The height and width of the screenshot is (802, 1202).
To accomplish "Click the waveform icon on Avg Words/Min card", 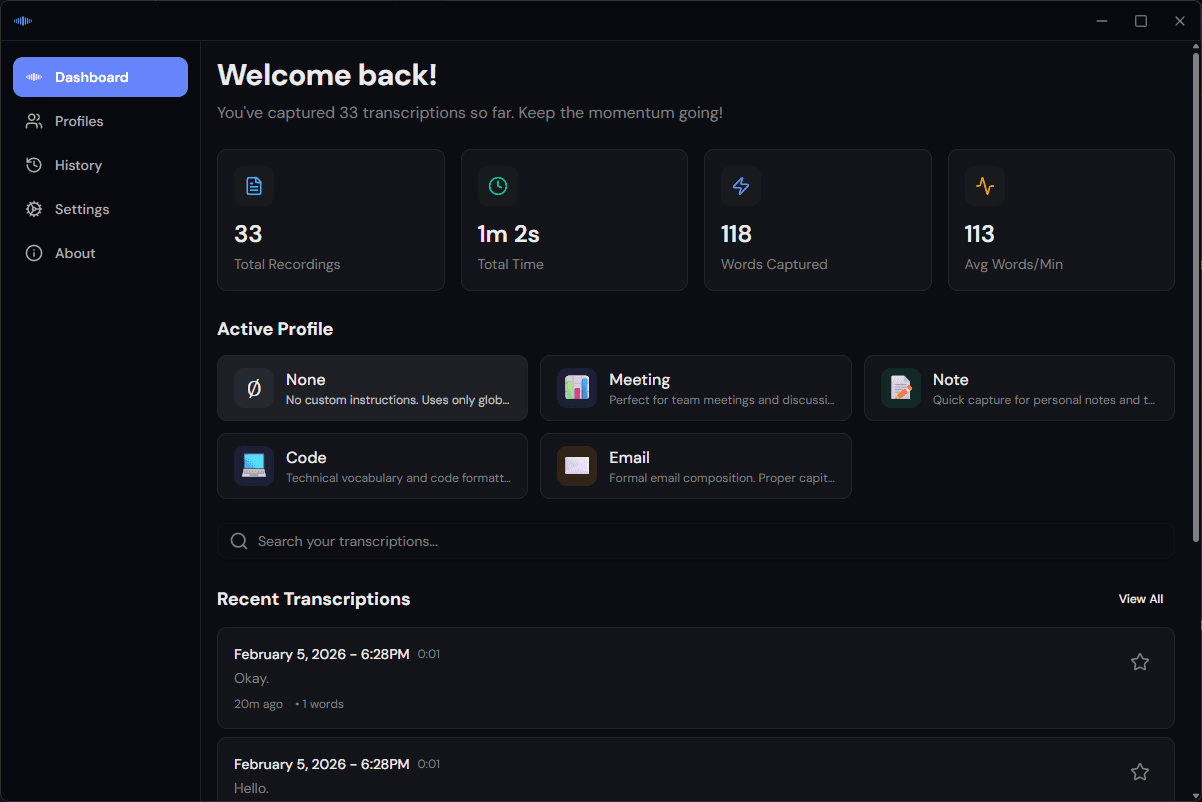I will pyautogui.click(x=984, y=186).
